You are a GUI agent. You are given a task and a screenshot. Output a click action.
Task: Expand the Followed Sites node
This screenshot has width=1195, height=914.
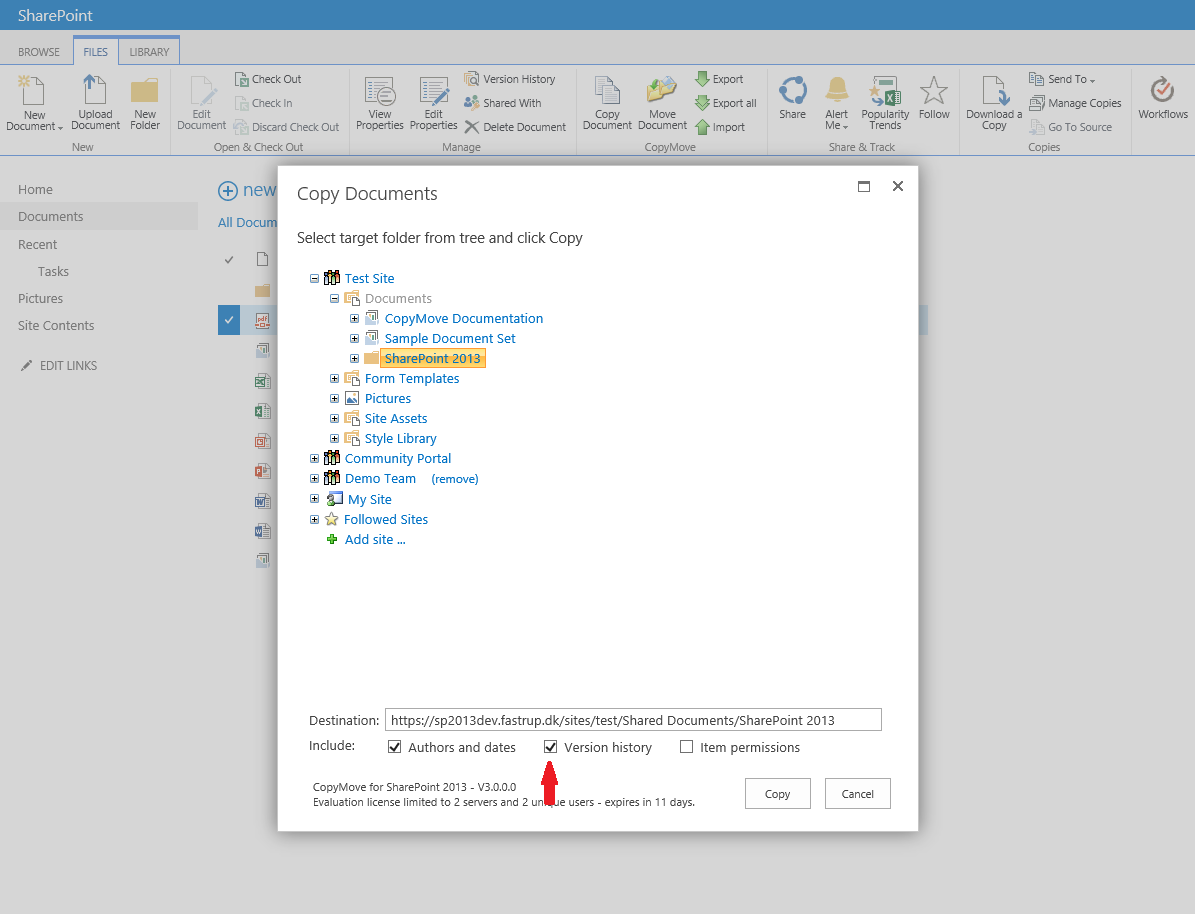(x=314, y=519)
